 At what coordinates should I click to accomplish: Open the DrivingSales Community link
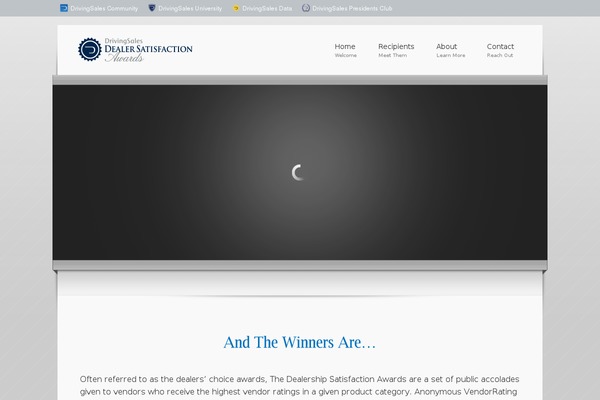pyautogui.click(x=104, y=8)
